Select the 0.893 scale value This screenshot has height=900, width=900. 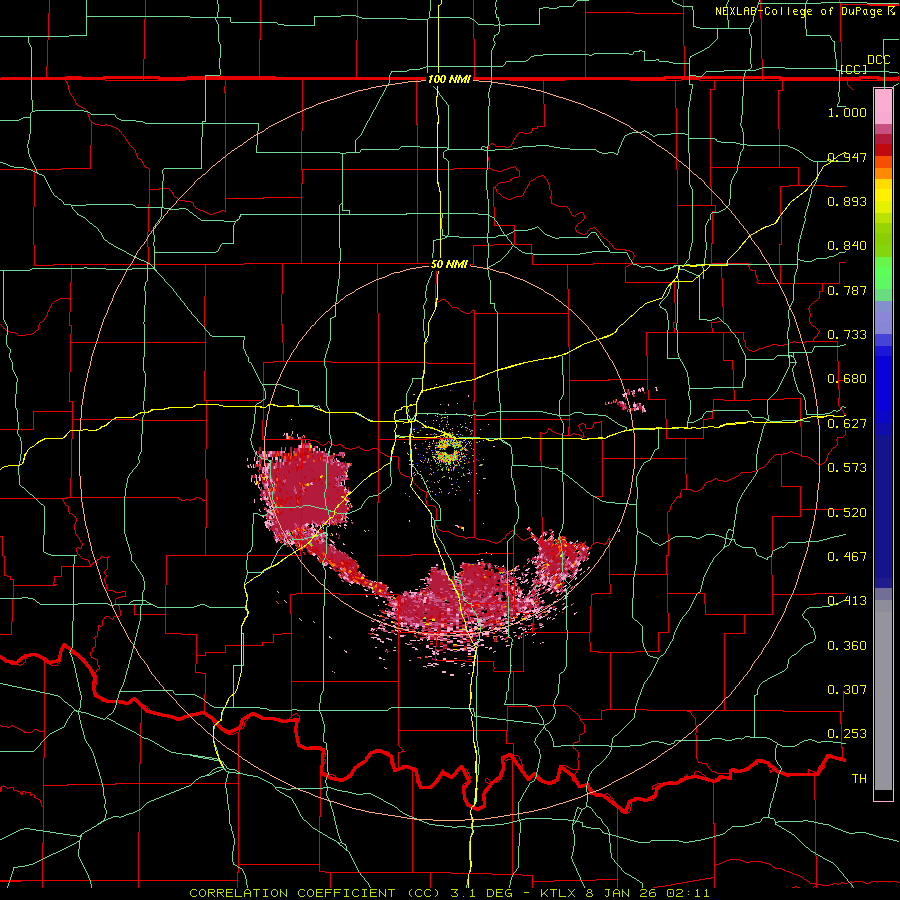click(x=847, y=201)
